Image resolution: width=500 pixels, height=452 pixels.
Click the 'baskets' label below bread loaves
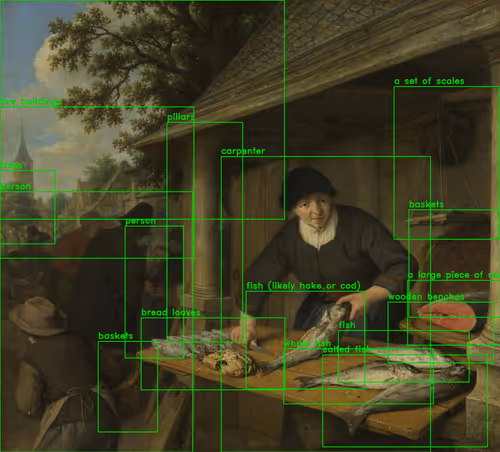click(x=115, y=336)
